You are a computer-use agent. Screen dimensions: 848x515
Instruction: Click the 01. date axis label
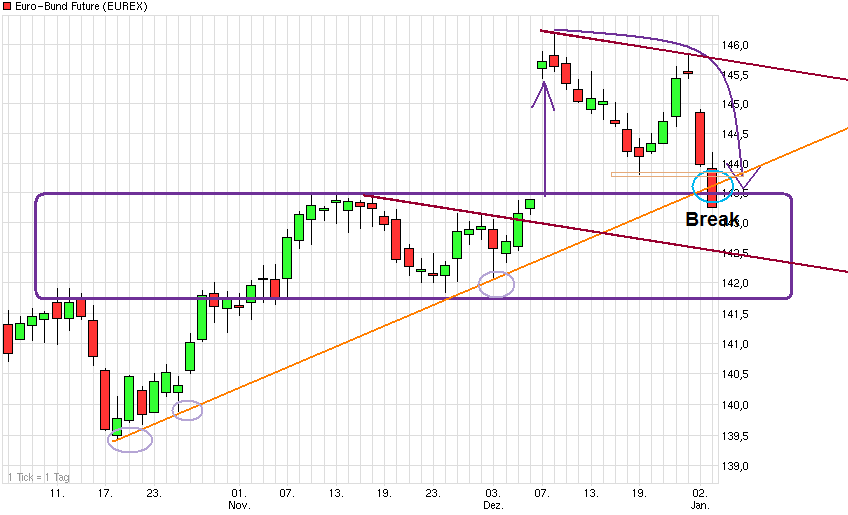point(239,493)
